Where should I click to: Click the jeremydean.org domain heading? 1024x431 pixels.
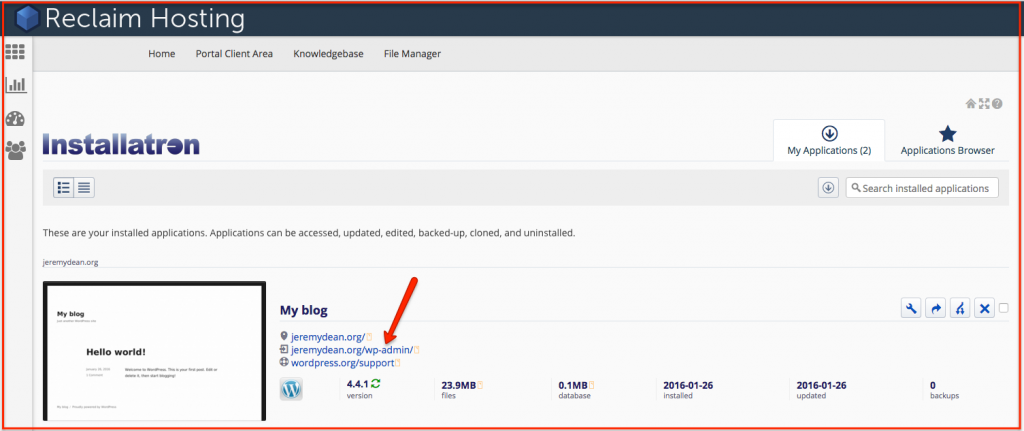71,262
